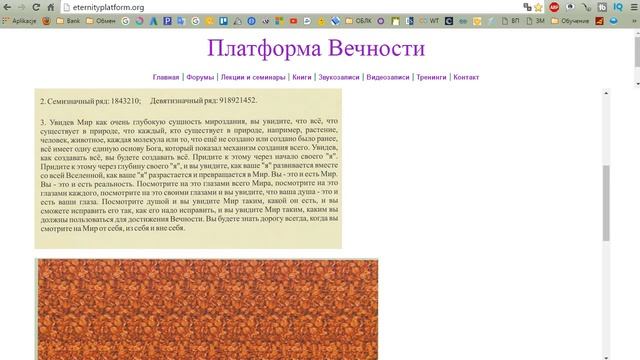640x360 pixels.
Task: Click the content frame scroll up arrow
Action: click(x=606, y=93)
